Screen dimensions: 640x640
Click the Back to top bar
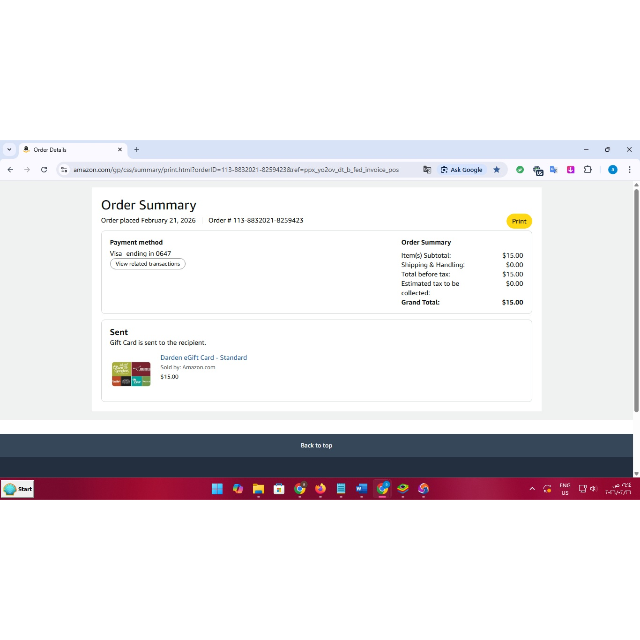(316, 445)
